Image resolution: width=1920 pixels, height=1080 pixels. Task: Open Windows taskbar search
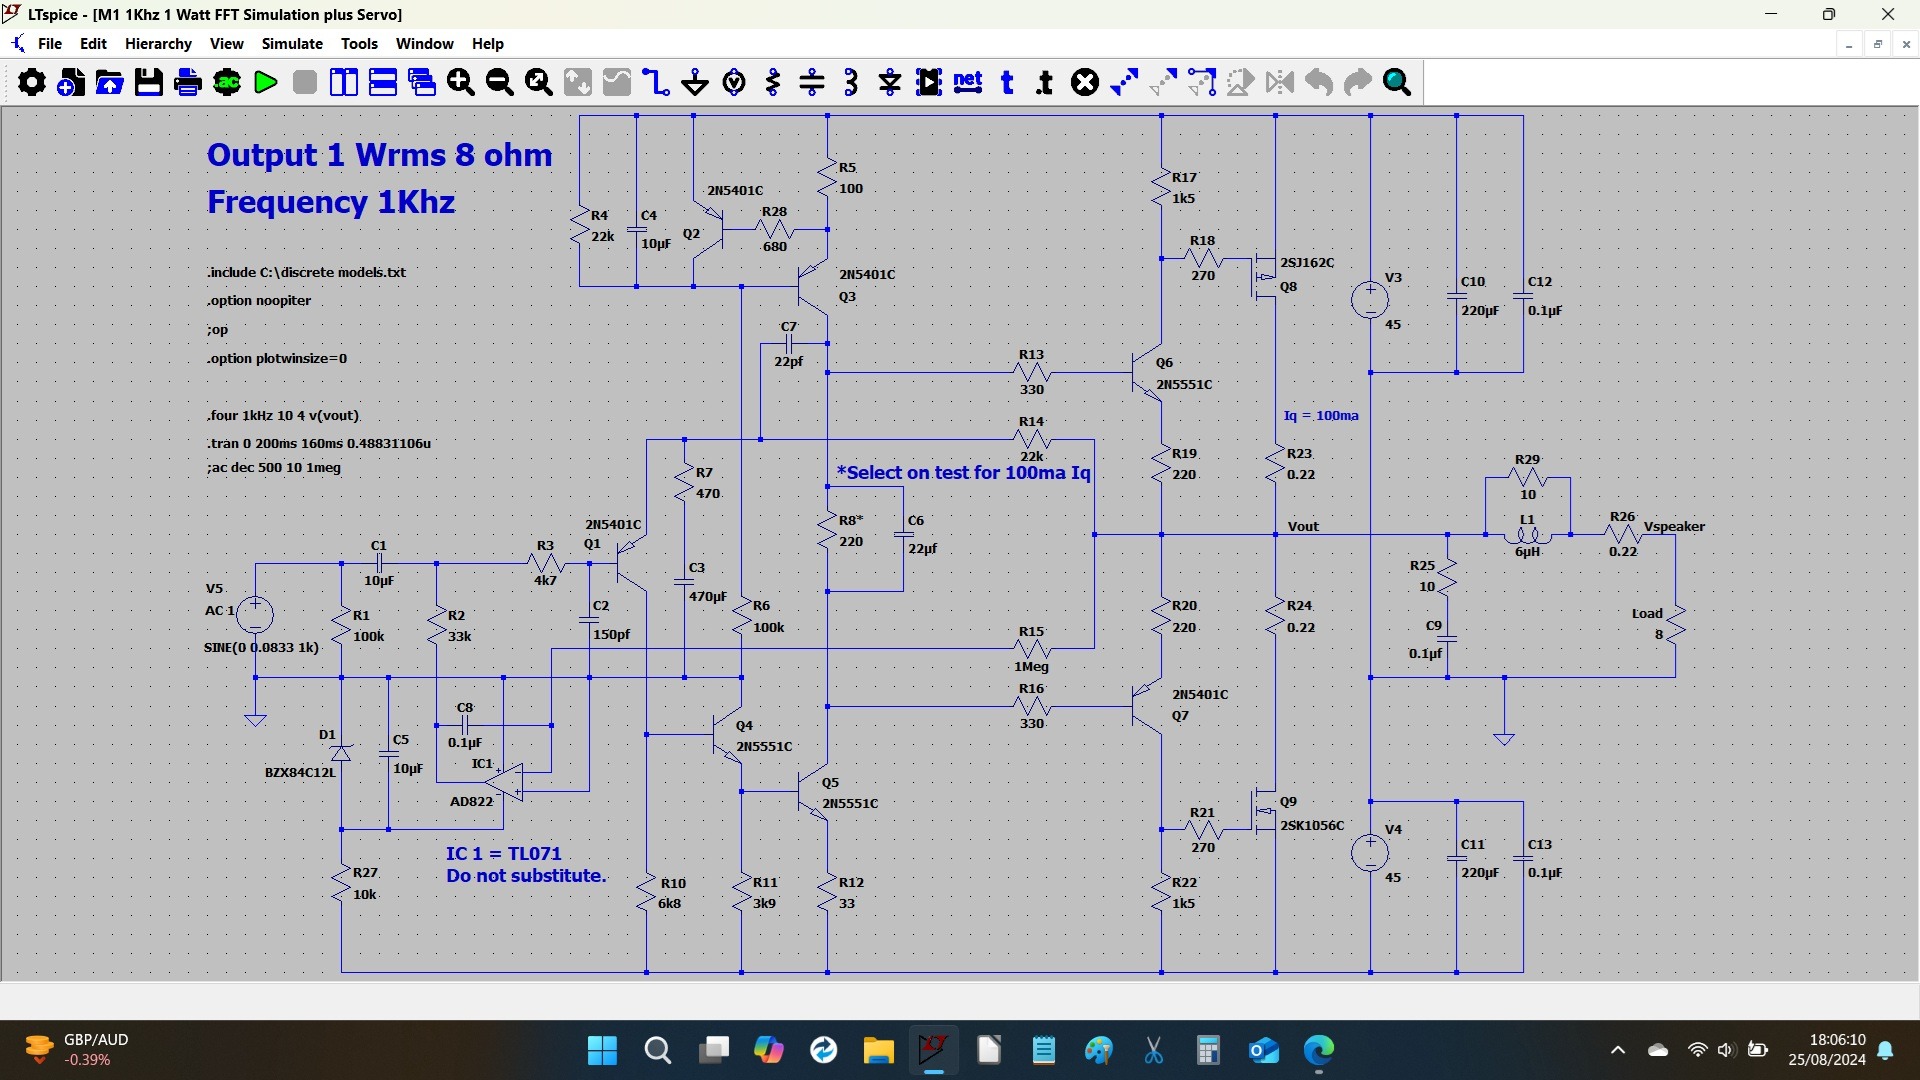coord(657,1050)
